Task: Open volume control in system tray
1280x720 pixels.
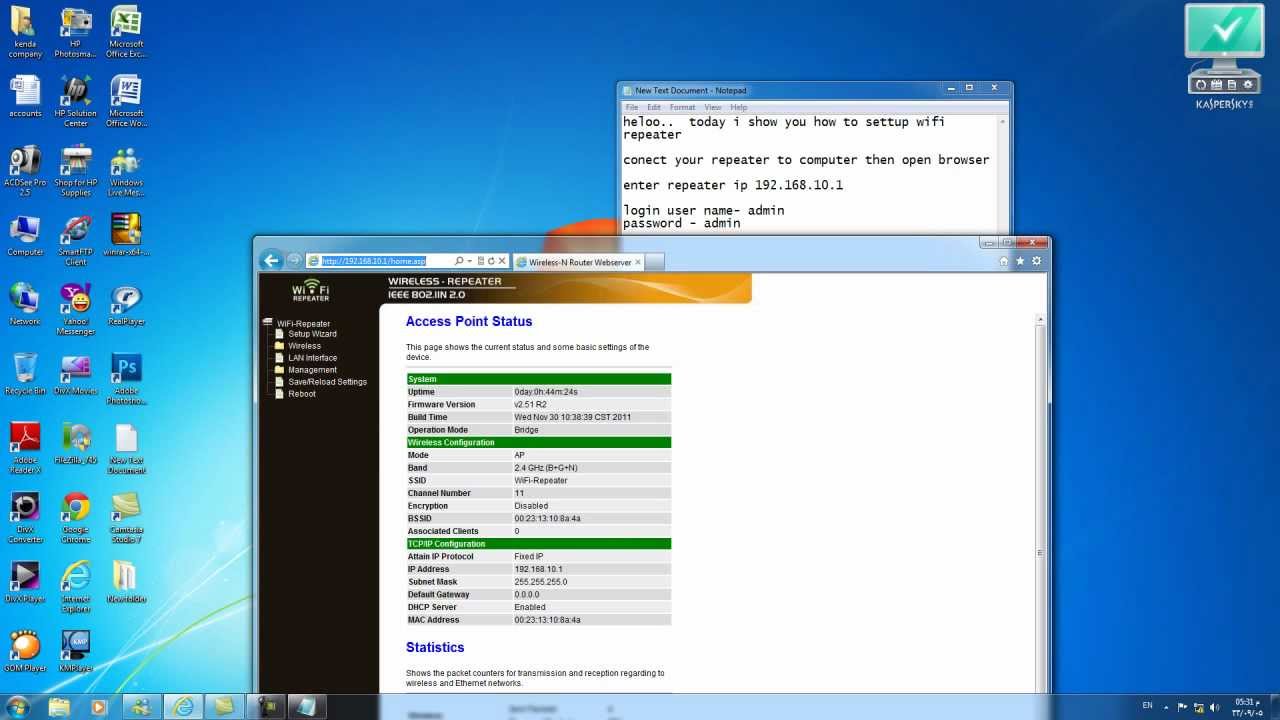Action: [1214, 707]
